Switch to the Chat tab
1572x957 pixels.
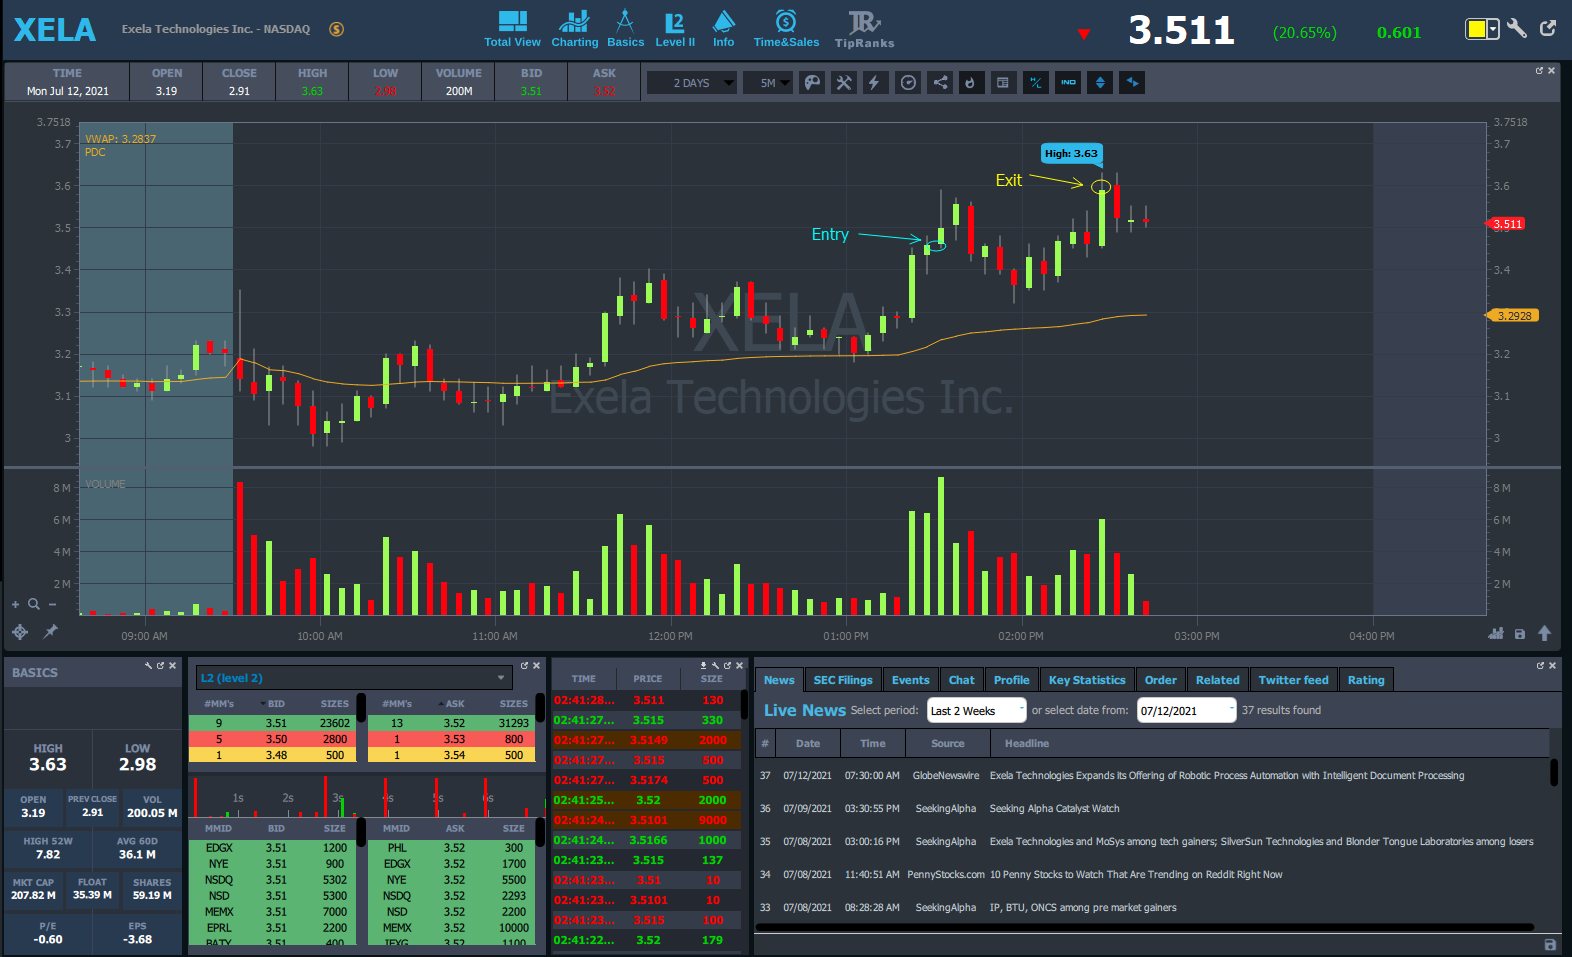[x=961, y=680]
